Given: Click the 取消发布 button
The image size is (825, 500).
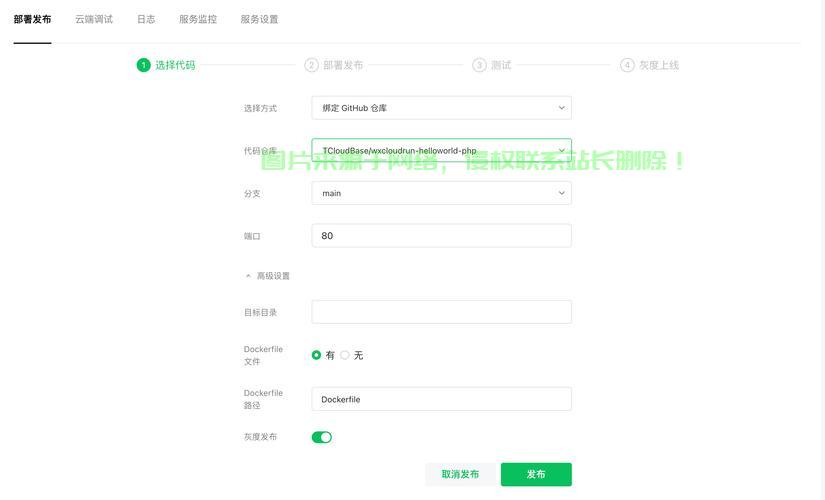Looking at the screenshot, I should pos(460,474).
